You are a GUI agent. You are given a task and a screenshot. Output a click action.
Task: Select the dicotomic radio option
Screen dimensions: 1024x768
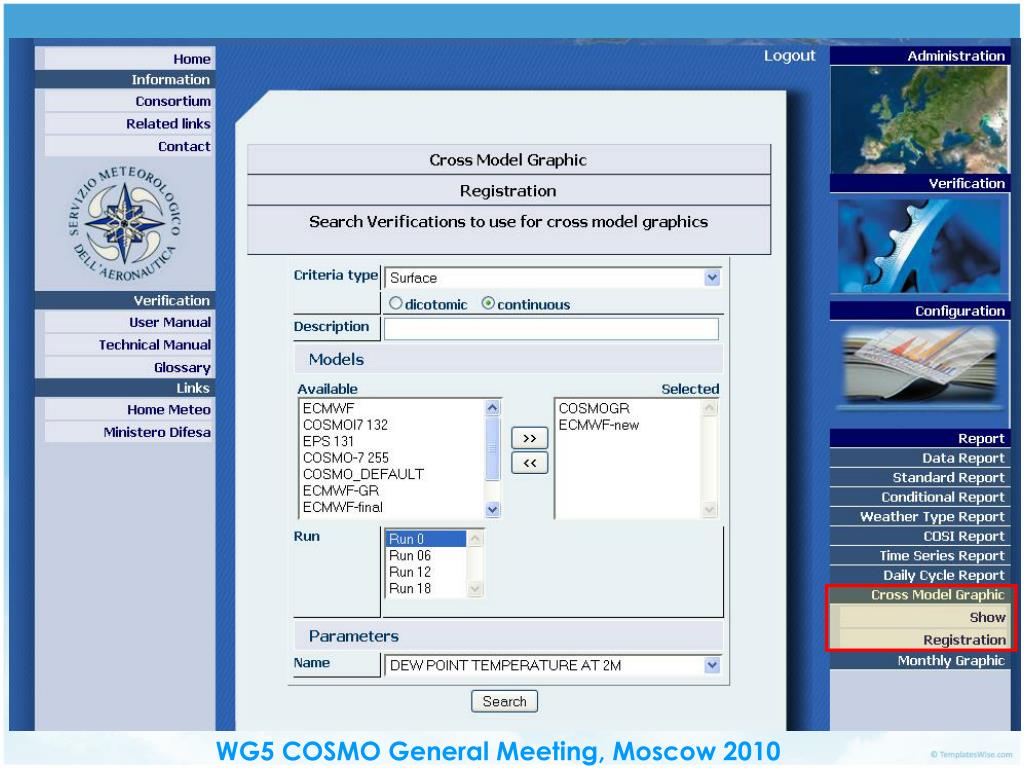pyautogui.click(x=396, y=303)
